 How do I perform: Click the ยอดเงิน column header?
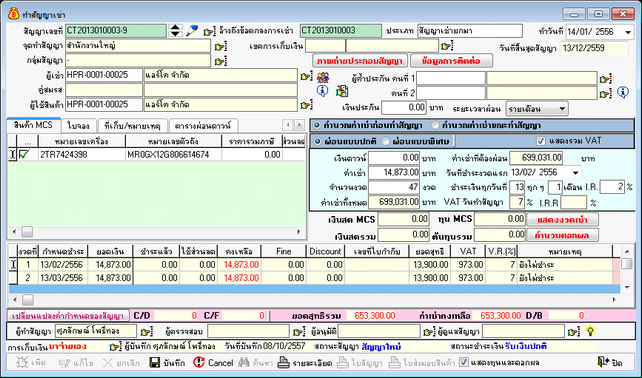[109, 251]
